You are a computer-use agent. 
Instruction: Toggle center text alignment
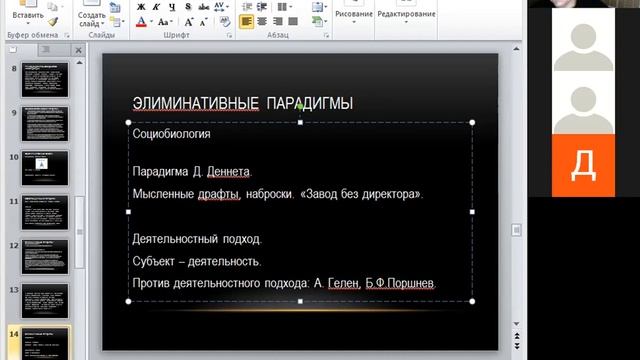click(262, 22)
